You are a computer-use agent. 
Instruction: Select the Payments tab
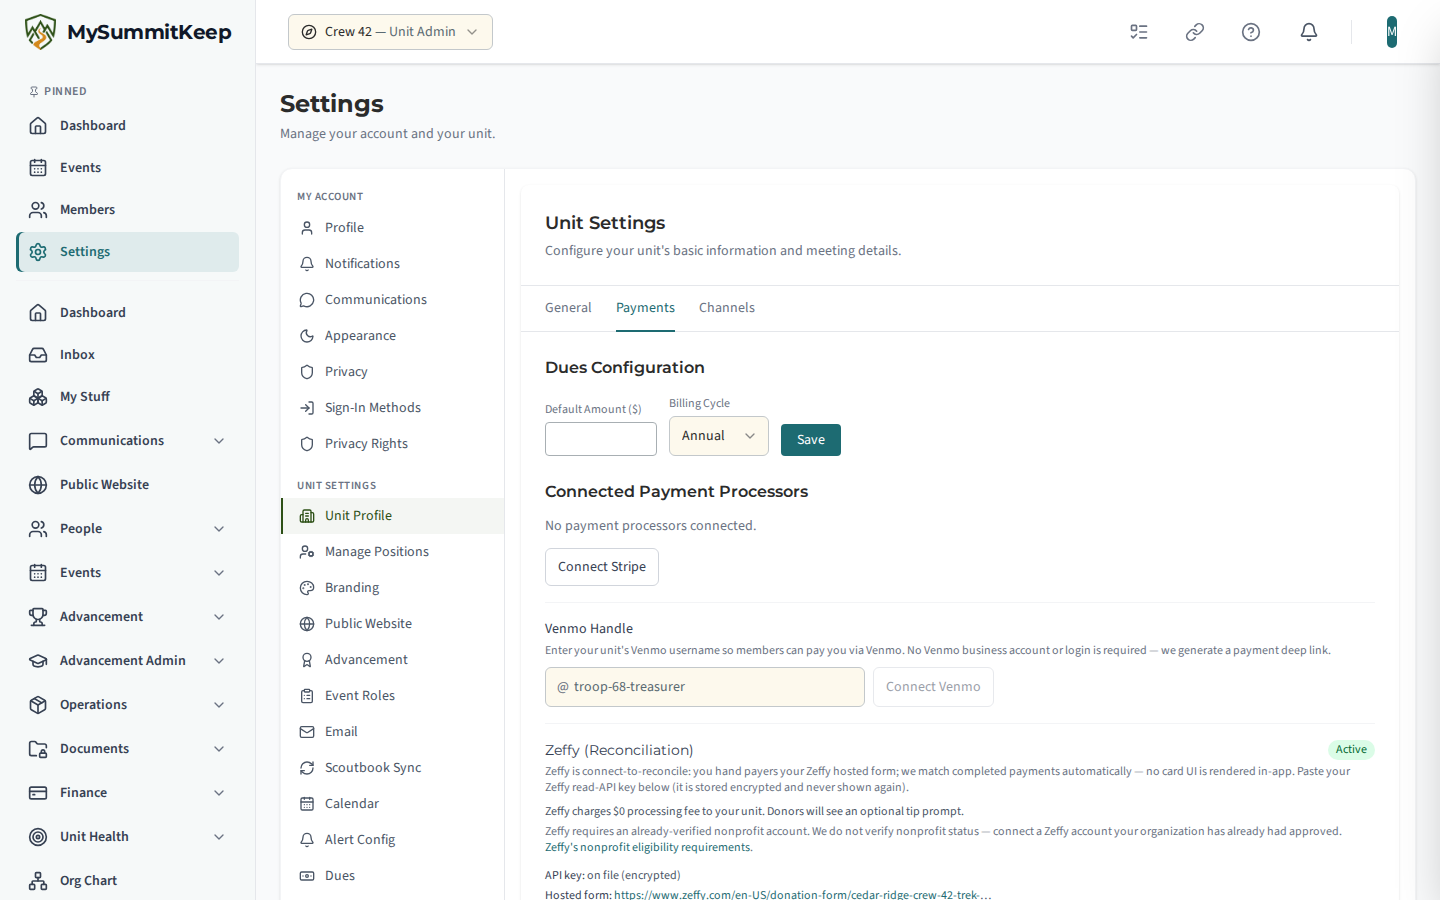[645, 308]
